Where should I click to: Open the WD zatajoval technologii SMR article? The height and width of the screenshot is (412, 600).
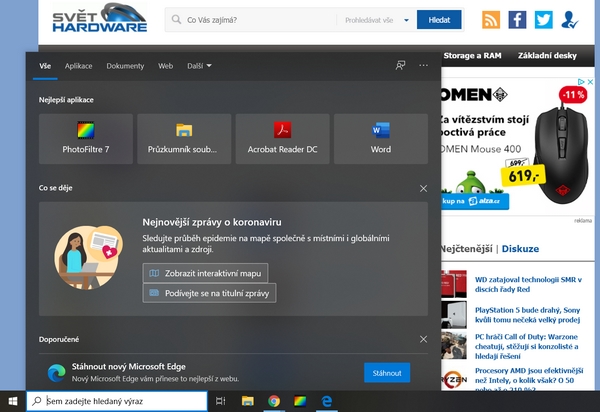(528, 284)
